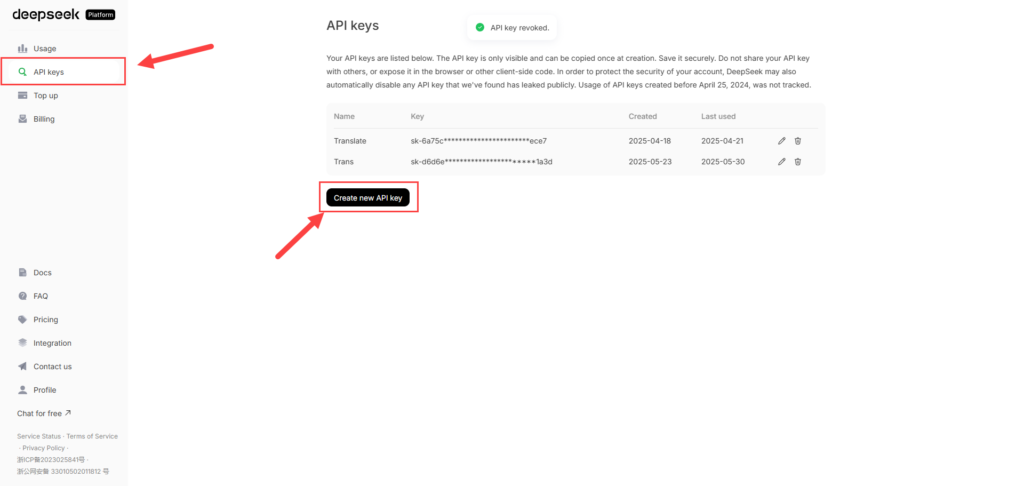The width and height of the screenshot is (1024, 486).
Task: Click the API keys page heading
Action: (353, 26)
